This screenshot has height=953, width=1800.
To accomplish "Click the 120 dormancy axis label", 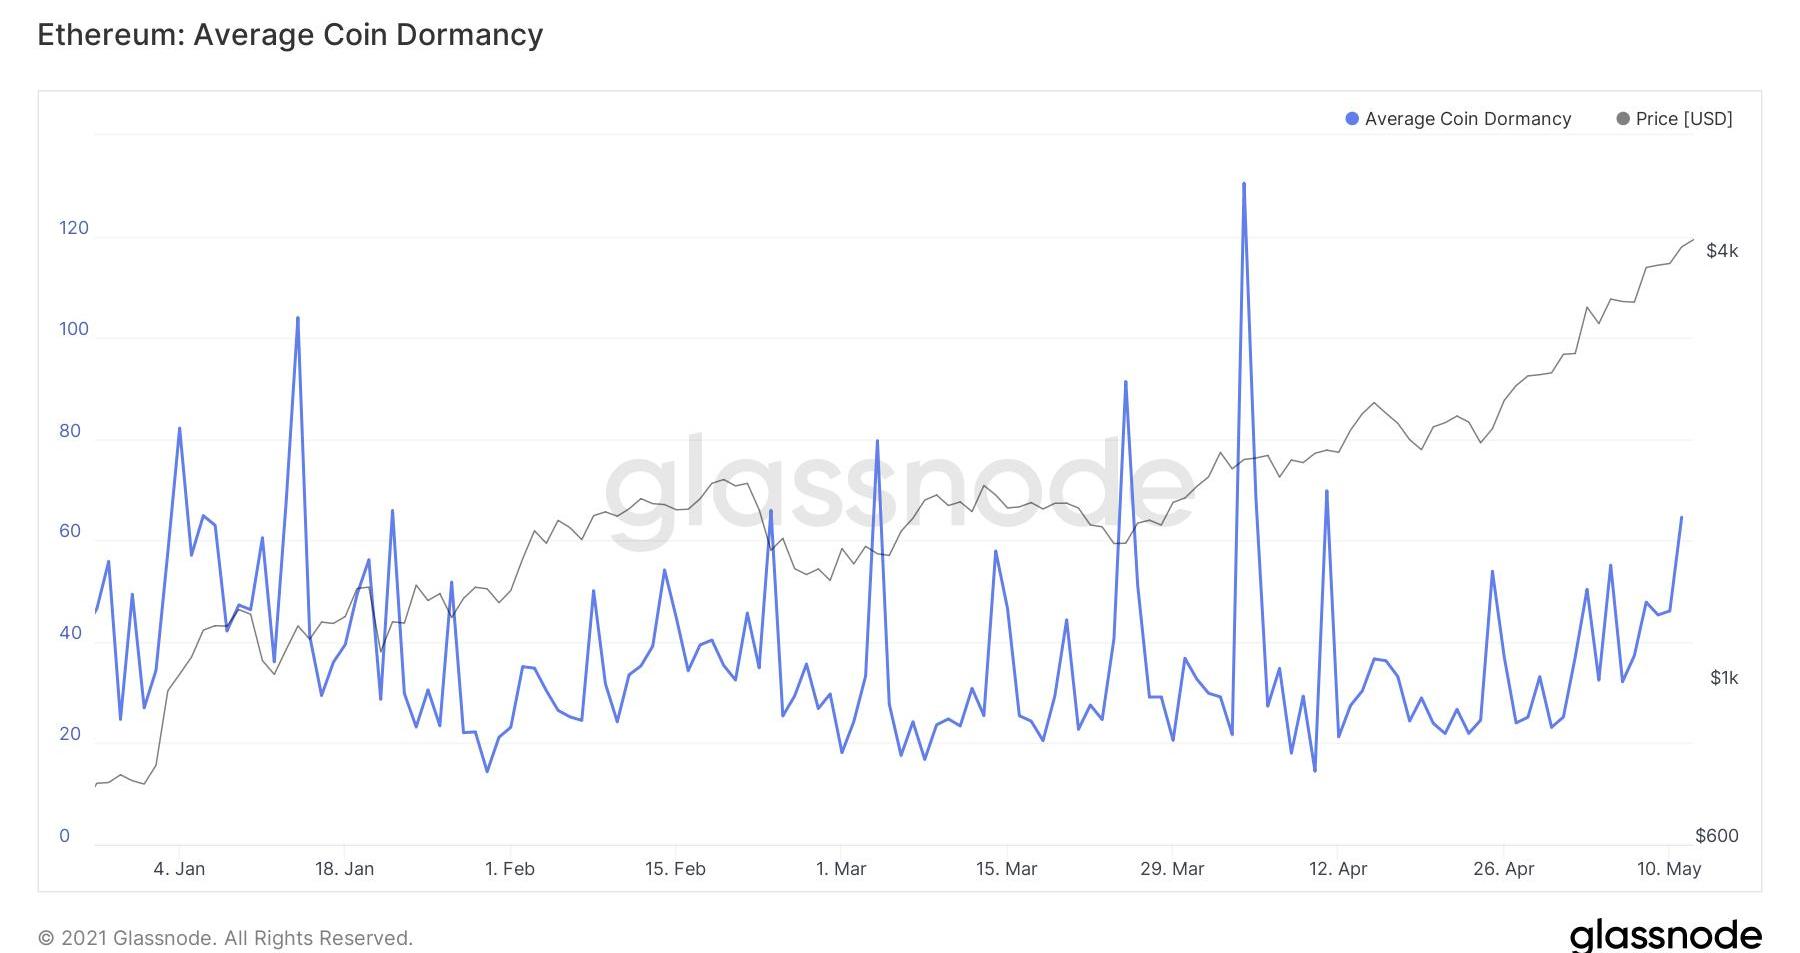I will (74, 228).
